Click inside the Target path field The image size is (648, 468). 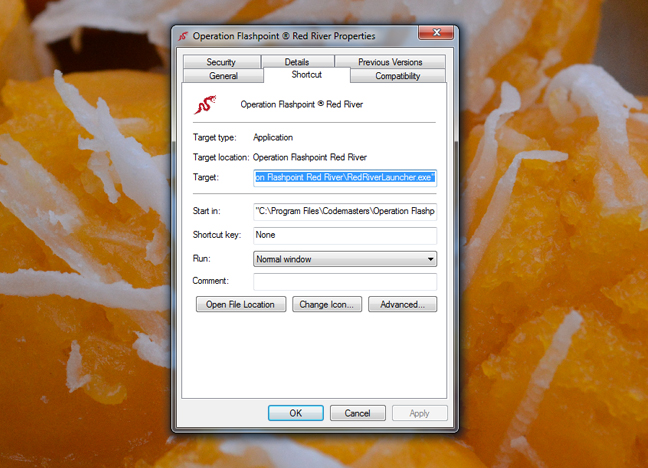pyautogui.click(x=345, y=177)
